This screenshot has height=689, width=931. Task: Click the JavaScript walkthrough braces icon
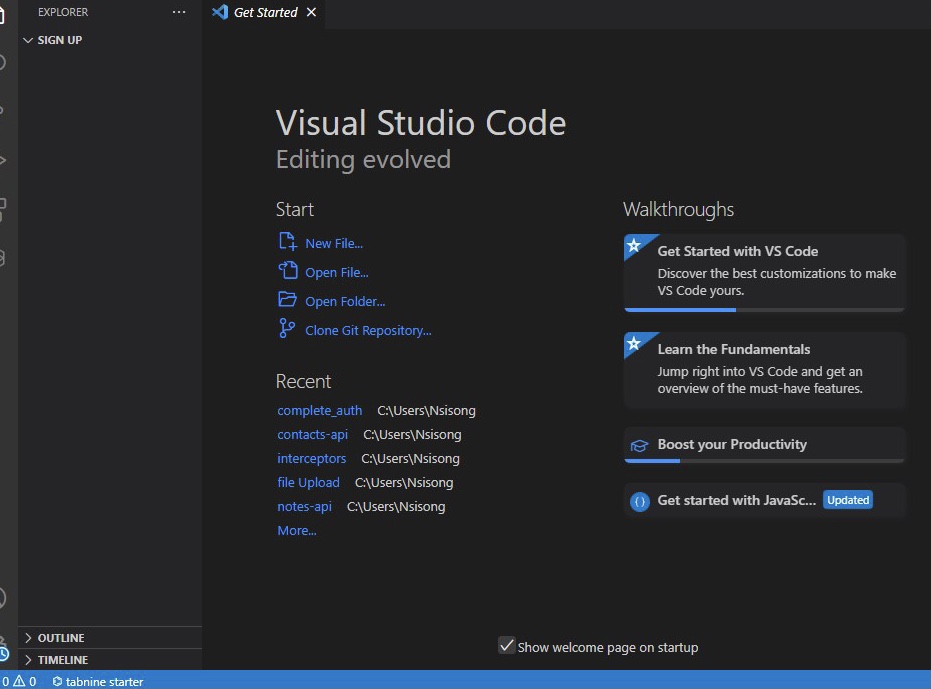[639, 501]
